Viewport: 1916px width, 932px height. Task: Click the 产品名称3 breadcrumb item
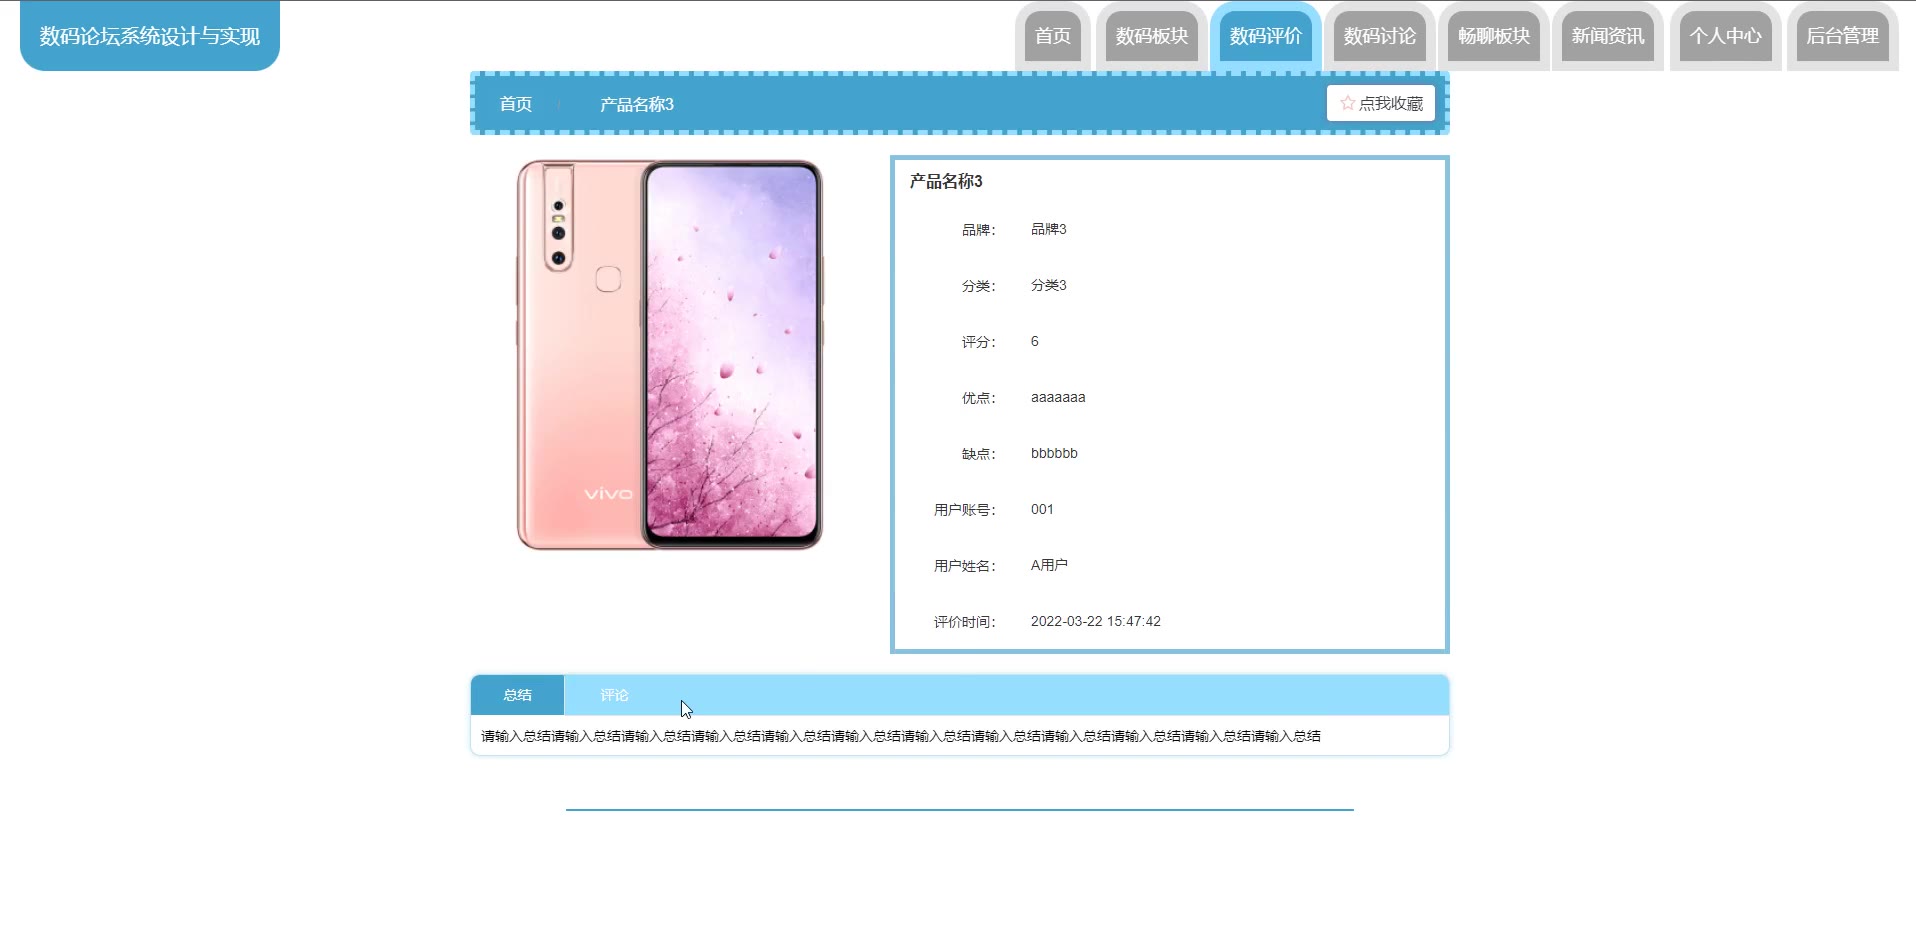(x=637, y=104)
